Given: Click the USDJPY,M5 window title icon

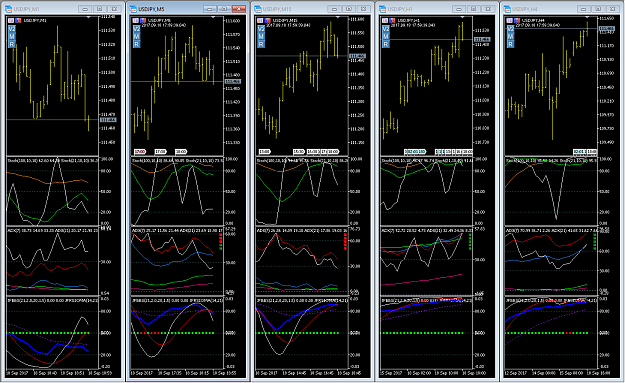Looking at the screenshot, I should [x=133, y=9].
